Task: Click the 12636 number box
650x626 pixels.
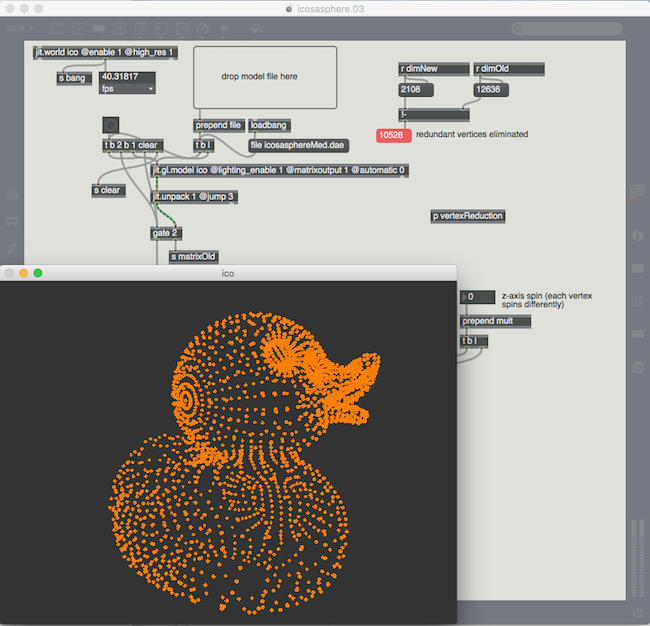Action: click(491, 90)
